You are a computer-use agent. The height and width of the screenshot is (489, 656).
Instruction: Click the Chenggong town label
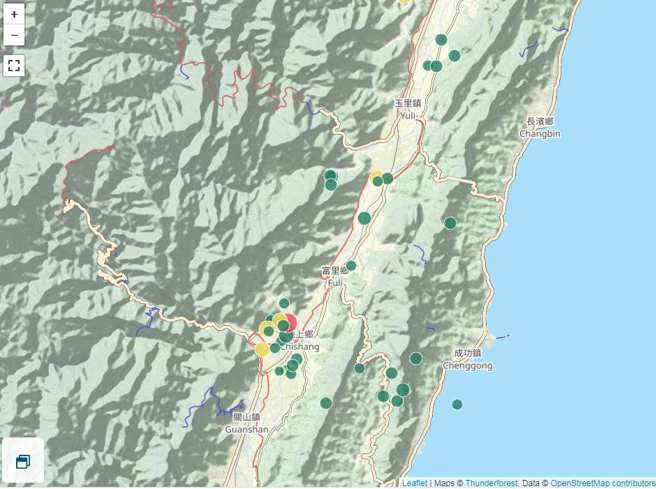click(467, 360)
